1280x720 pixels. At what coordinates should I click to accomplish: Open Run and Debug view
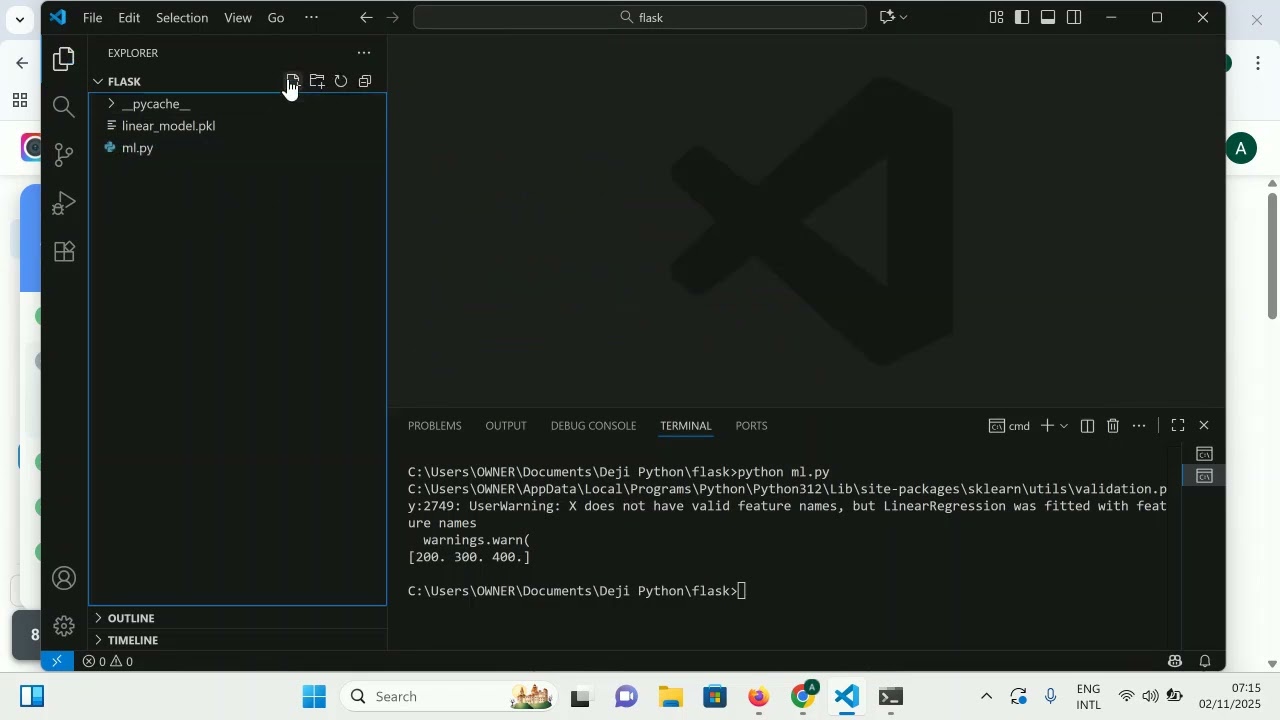tap(64, 203)
